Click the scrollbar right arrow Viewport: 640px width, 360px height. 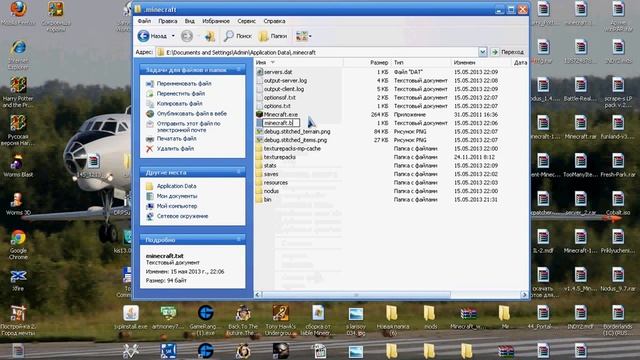pyautogui.click(x=524, y=295)
